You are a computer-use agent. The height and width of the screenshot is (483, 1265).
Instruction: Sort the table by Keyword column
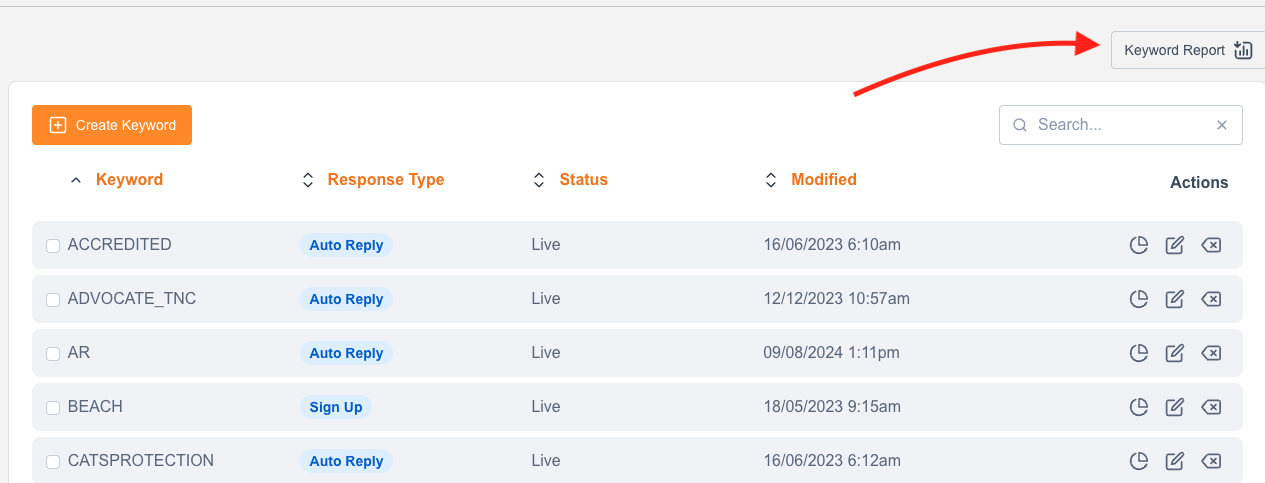128,180
